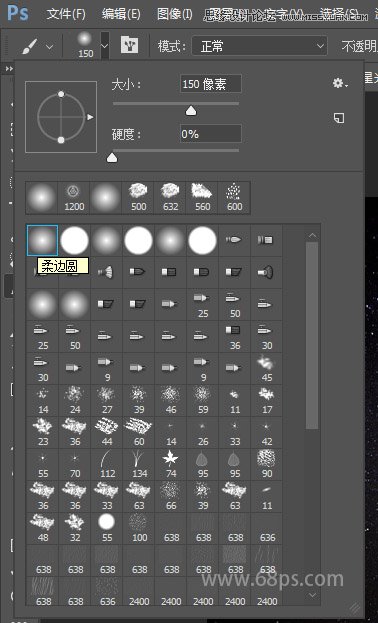The height and width of the screenshot is (623, 378).
Task: Choose the textured brush labeled 60
Action: pos(139,433)
